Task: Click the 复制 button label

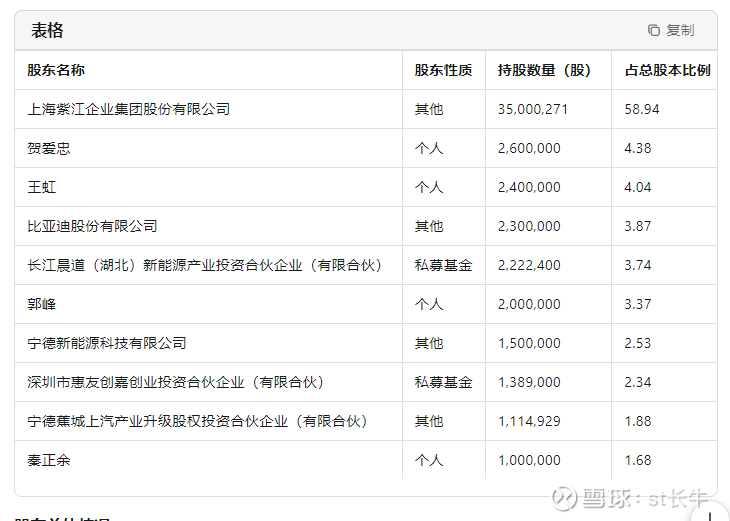Action: pyautogui.click(x=680, y=30)
